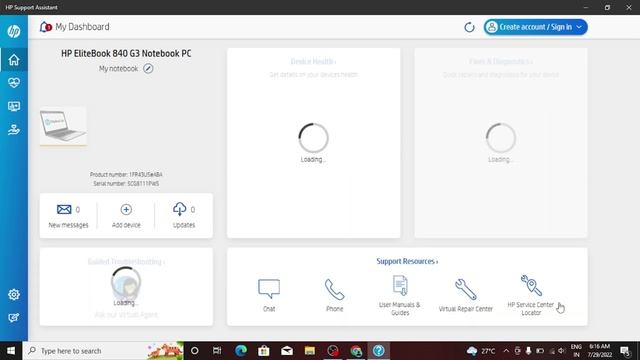The width and height of the screenshot is (640, 360).
Task: Click the Product number text
Action: point(126,174)
